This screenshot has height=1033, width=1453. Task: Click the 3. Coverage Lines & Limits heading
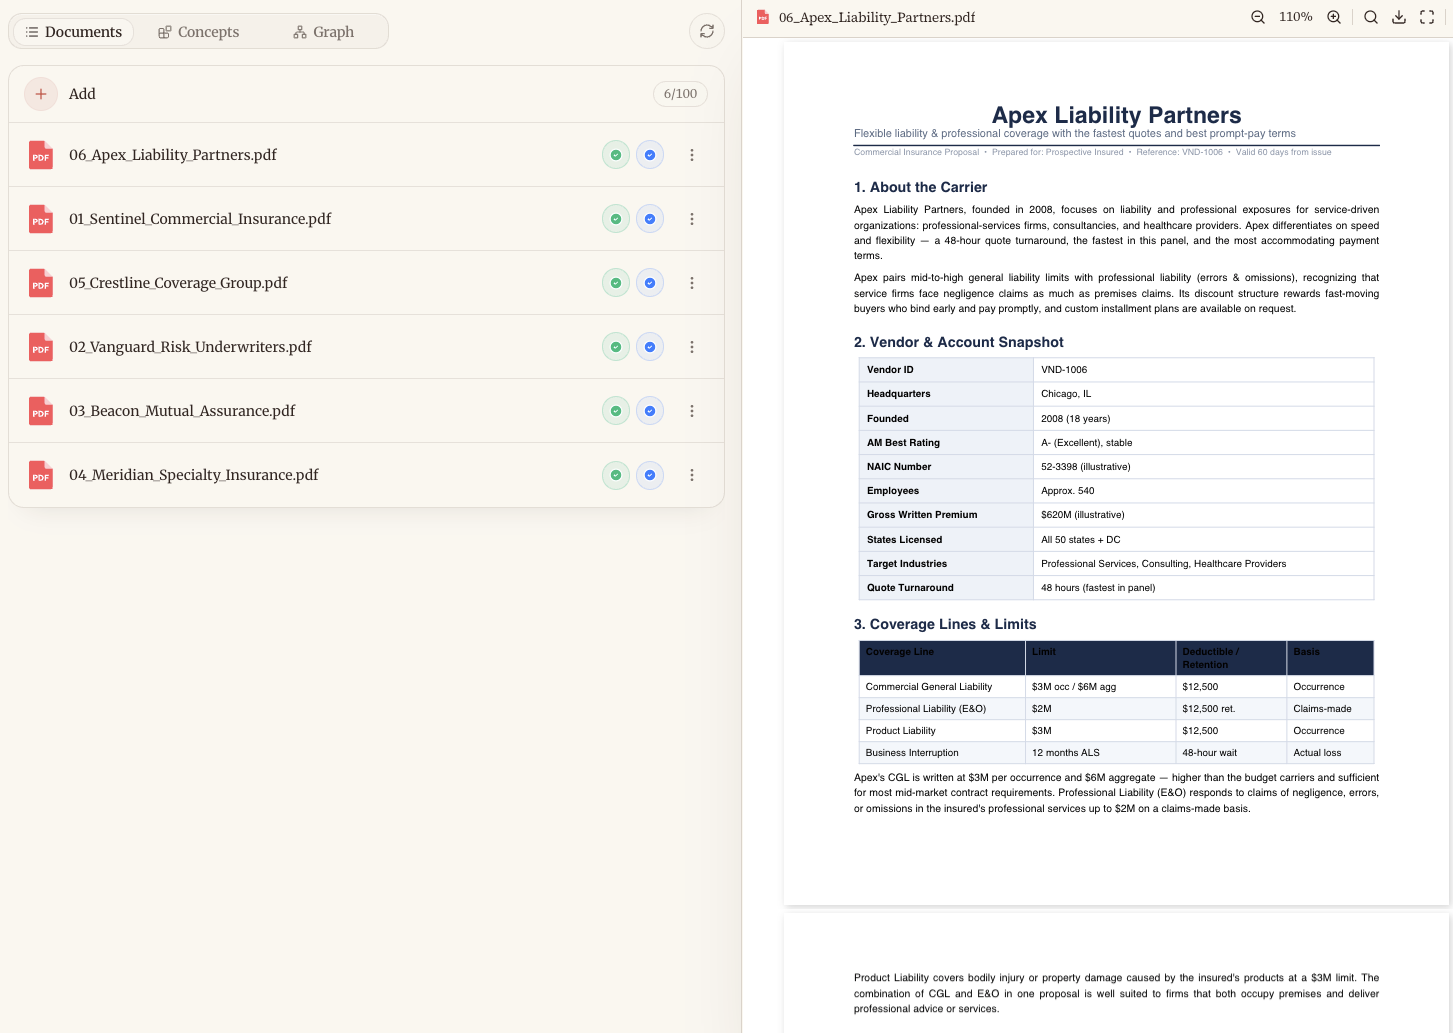coord(945,624)
